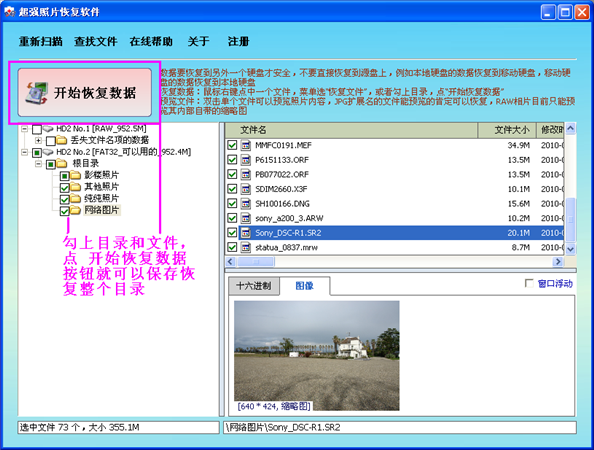Sort by the 文件名 column header
Viewport: 594px width, 450px height.
352,130
